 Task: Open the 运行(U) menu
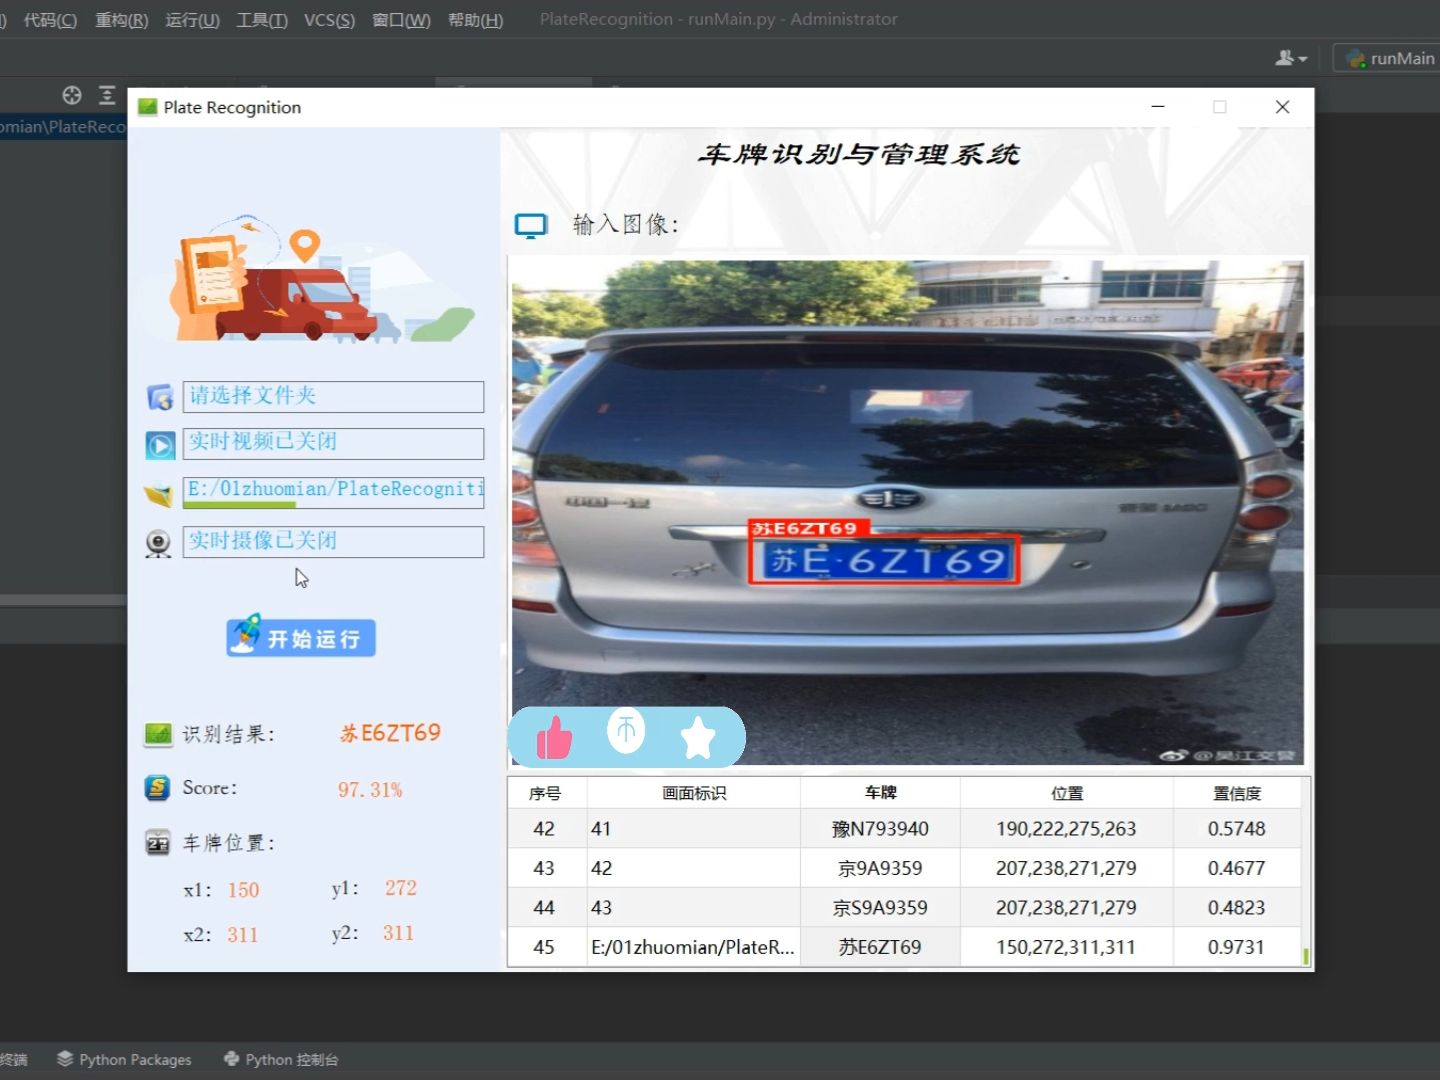(192, 20)
